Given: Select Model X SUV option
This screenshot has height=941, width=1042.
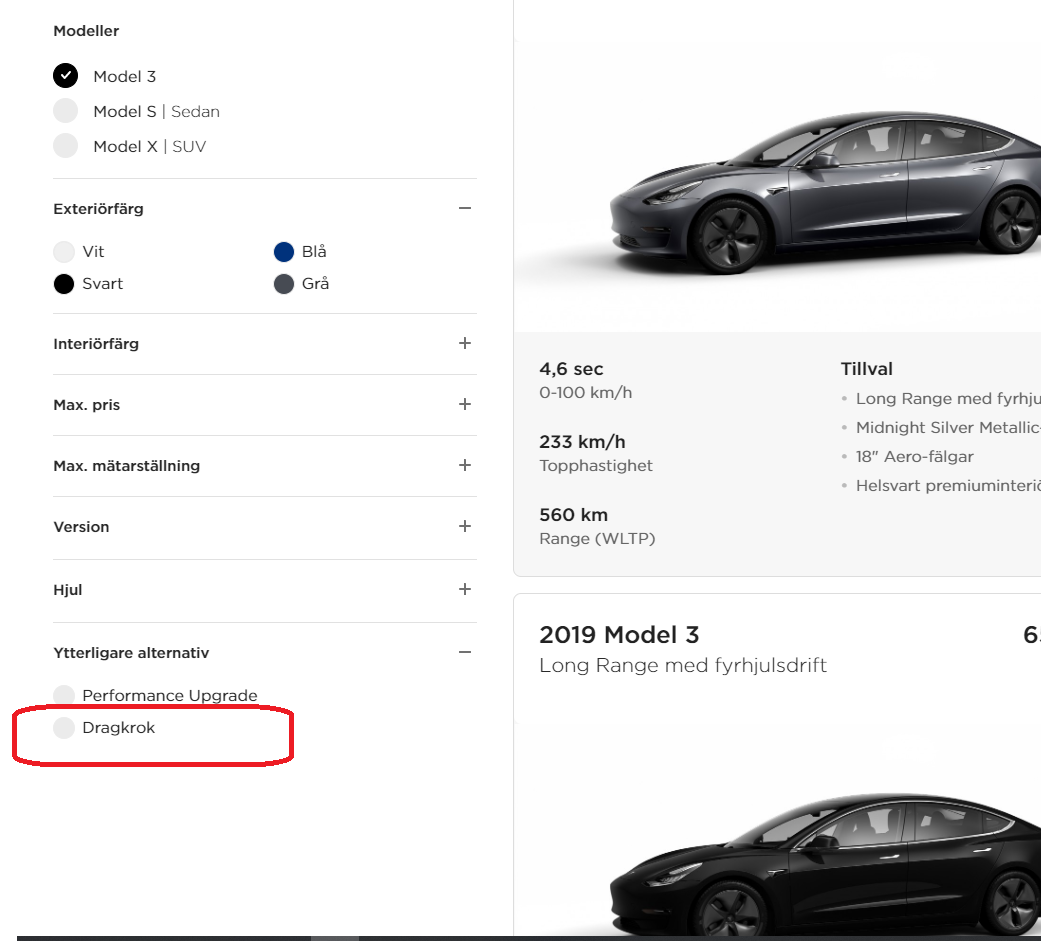Looking at the screenshot, I should click(x=66, y=146).
